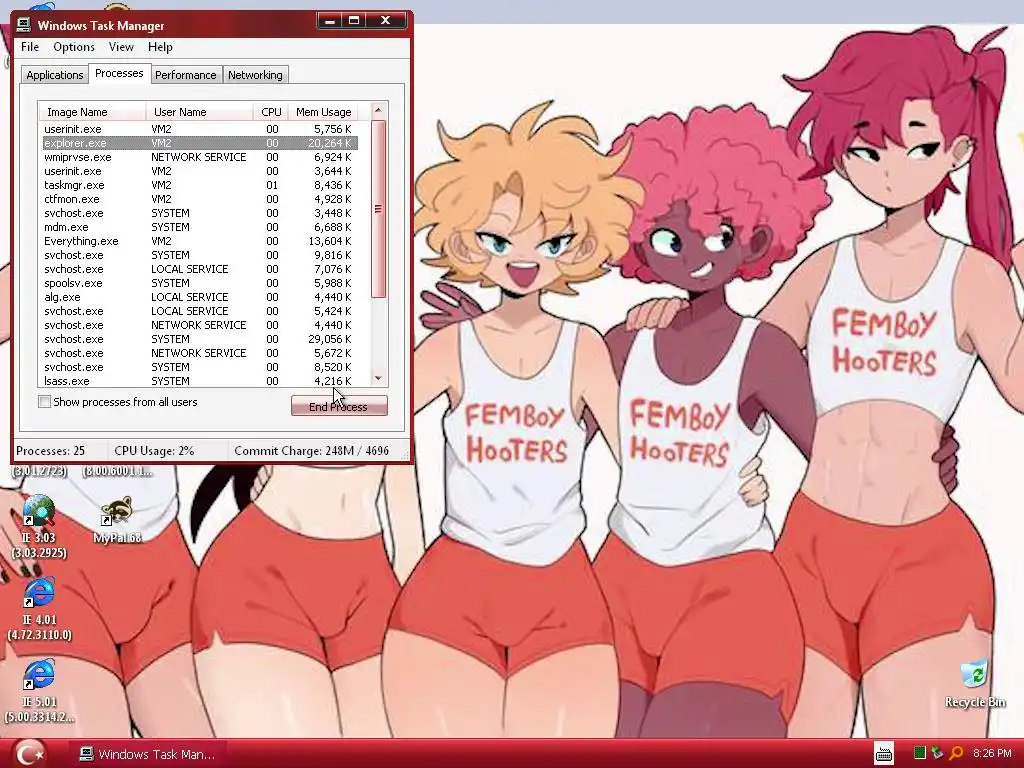Click the process list scrollbar thumb
Viewport: 1024px width, 768px height.
click(x=378, y=209)
